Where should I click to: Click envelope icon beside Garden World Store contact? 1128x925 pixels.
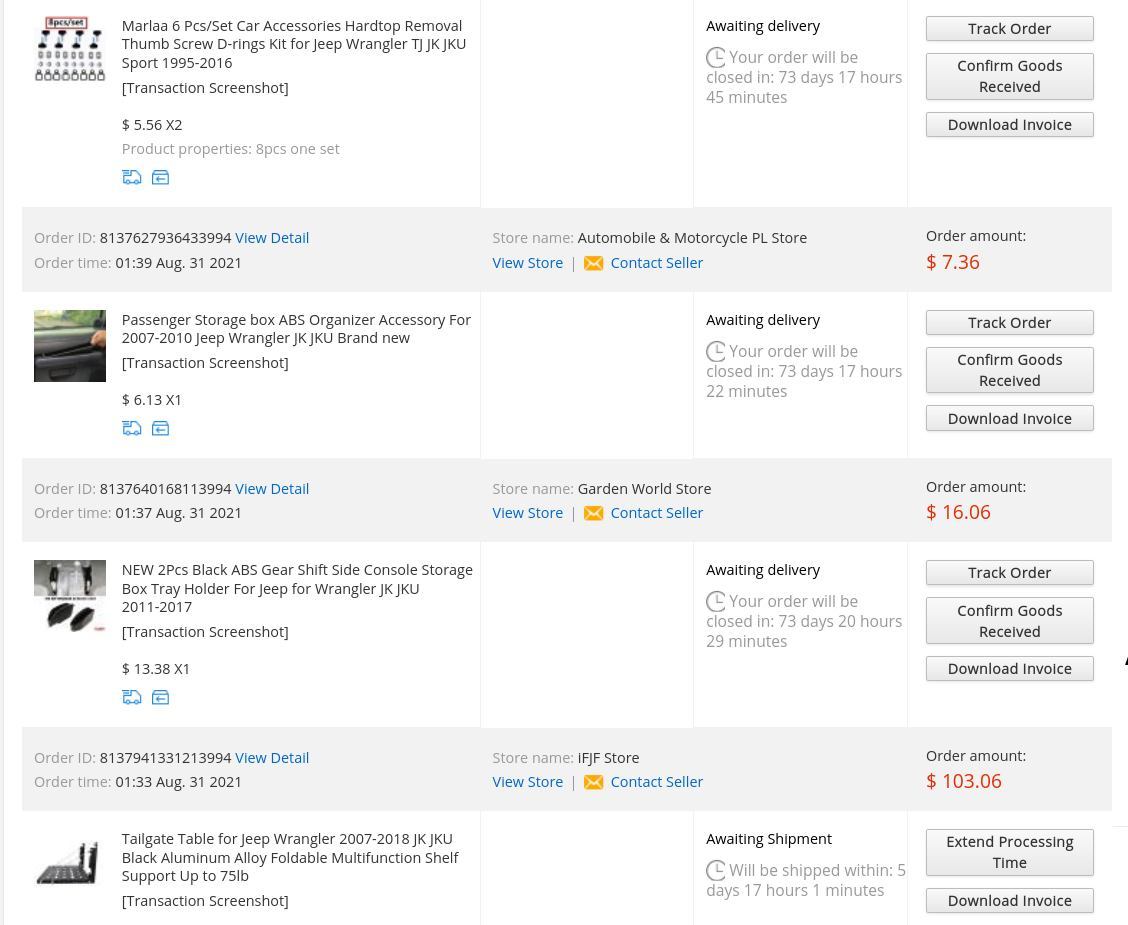click(x=594, y=513)
